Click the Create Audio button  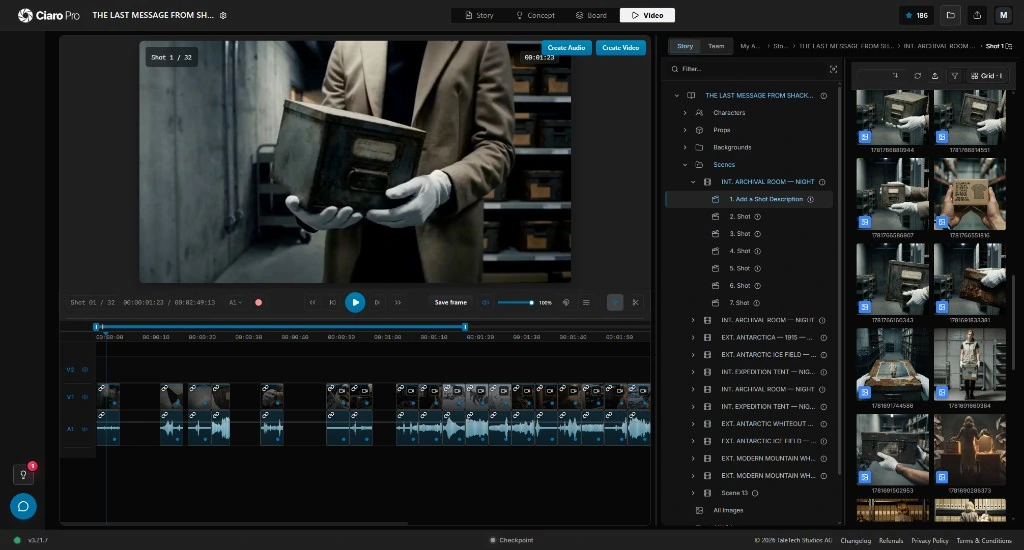click(x=566, y=48)
